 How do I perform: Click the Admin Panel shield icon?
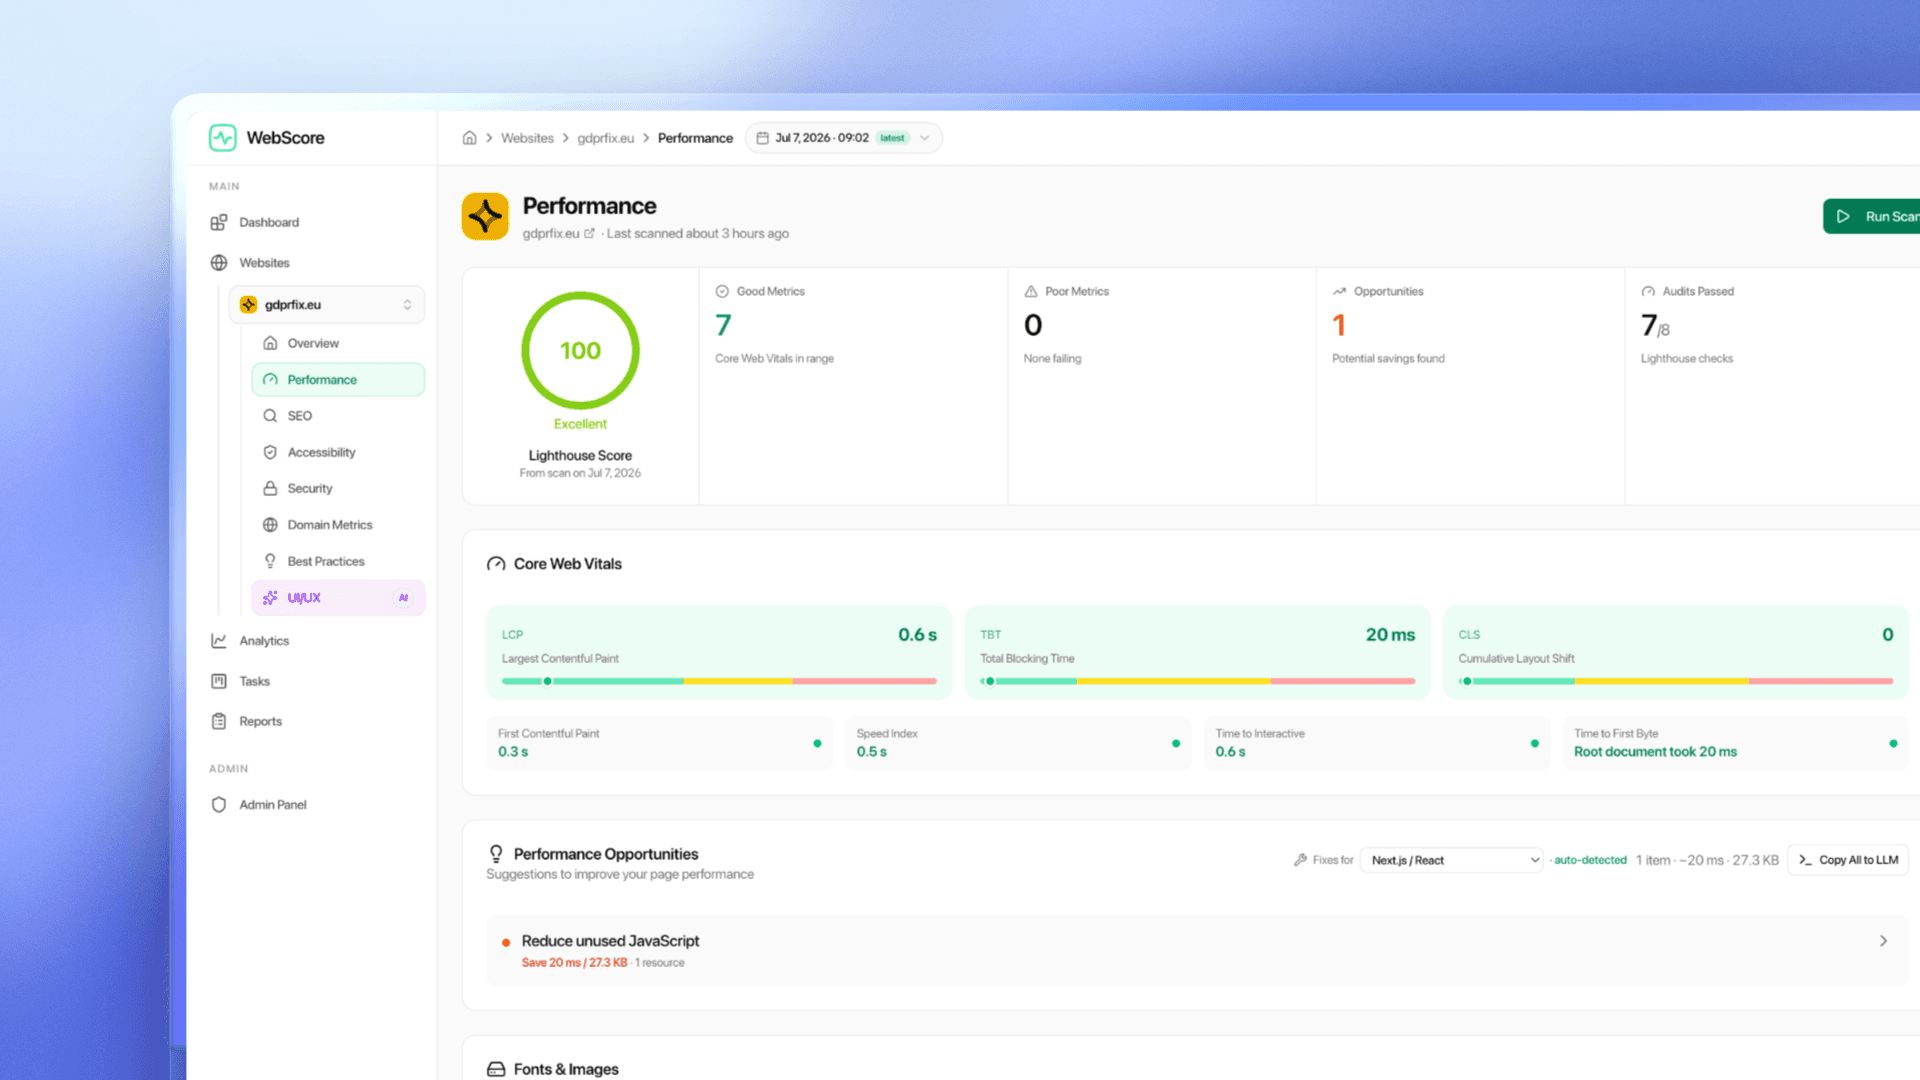coord(219,805)
